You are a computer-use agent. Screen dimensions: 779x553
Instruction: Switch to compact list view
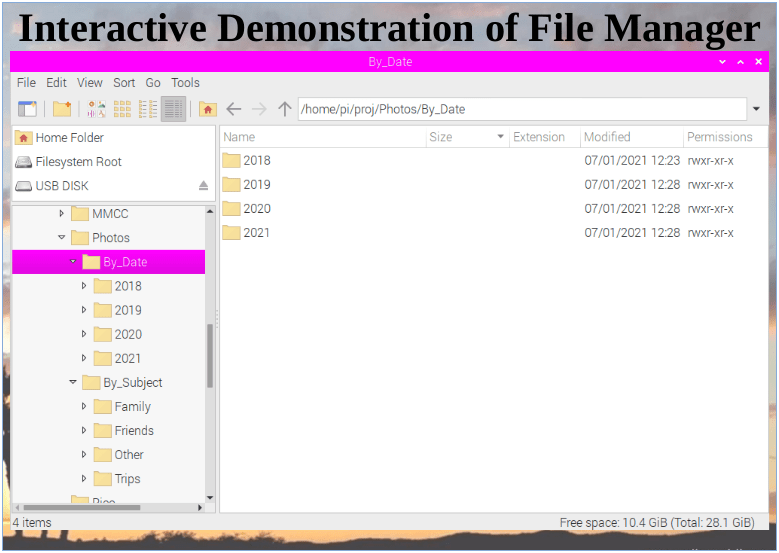tap(148, 109)
